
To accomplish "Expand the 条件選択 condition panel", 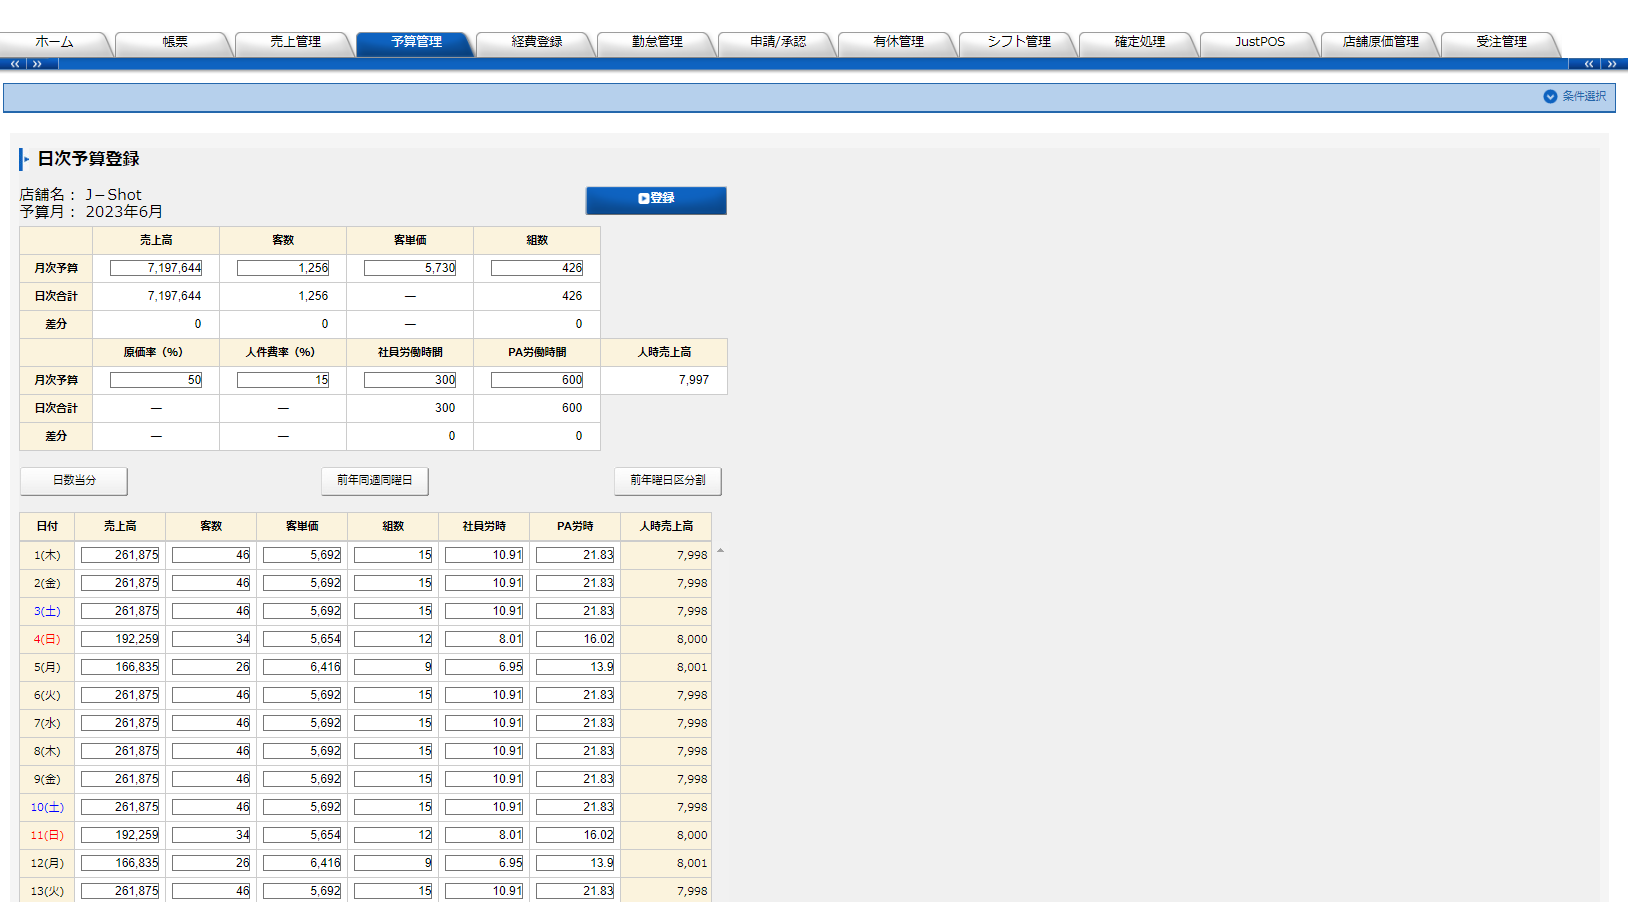I will tap(1575, 97).
